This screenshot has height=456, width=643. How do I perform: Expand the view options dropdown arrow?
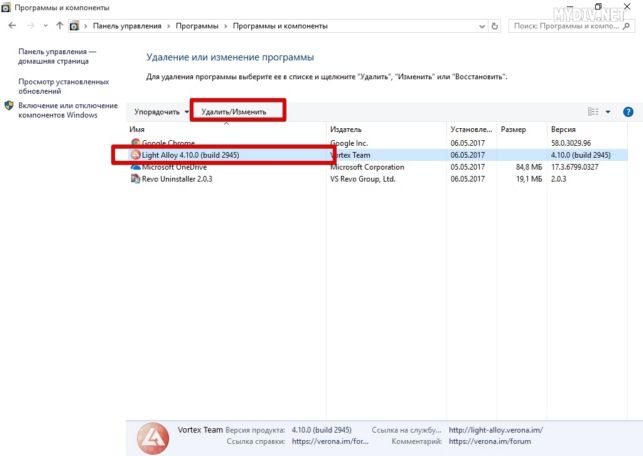[608, 112]
